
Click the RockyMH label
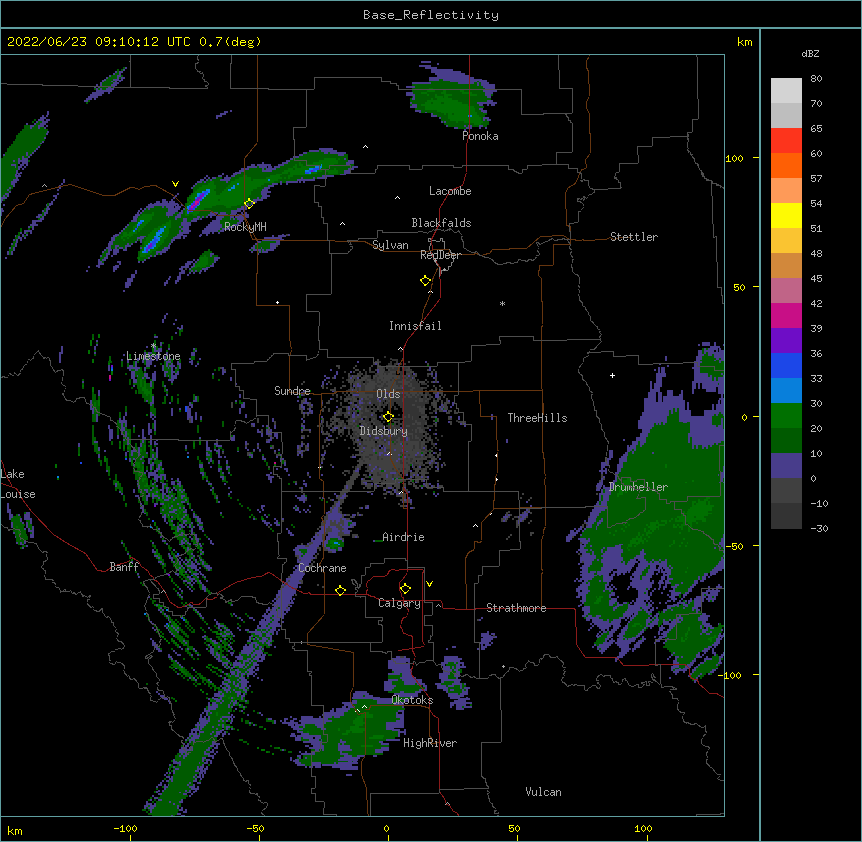click(245, 226)
